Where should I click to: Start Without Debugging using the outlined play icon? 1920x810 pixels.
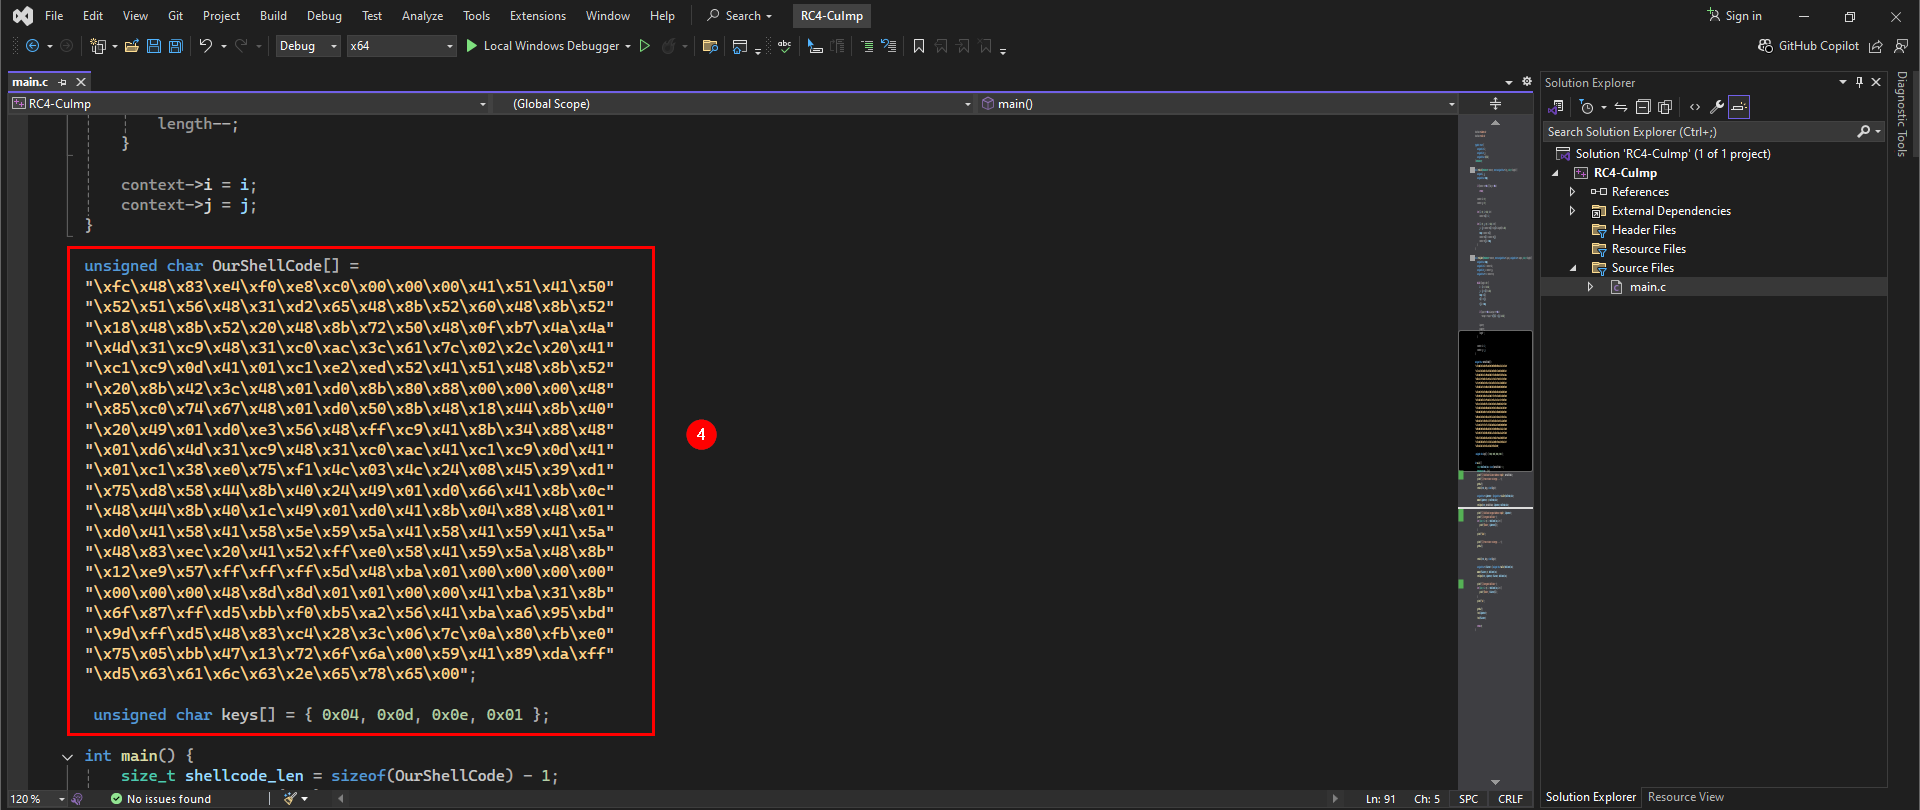[x=645, y=46]
